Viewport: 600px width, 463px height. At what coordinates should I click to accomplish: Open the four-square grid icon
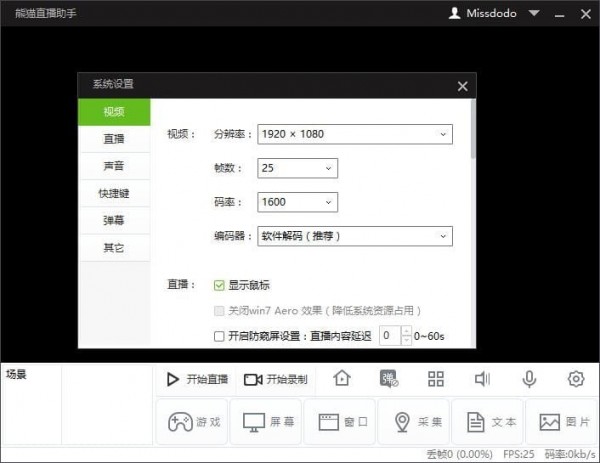click(435, 379)
